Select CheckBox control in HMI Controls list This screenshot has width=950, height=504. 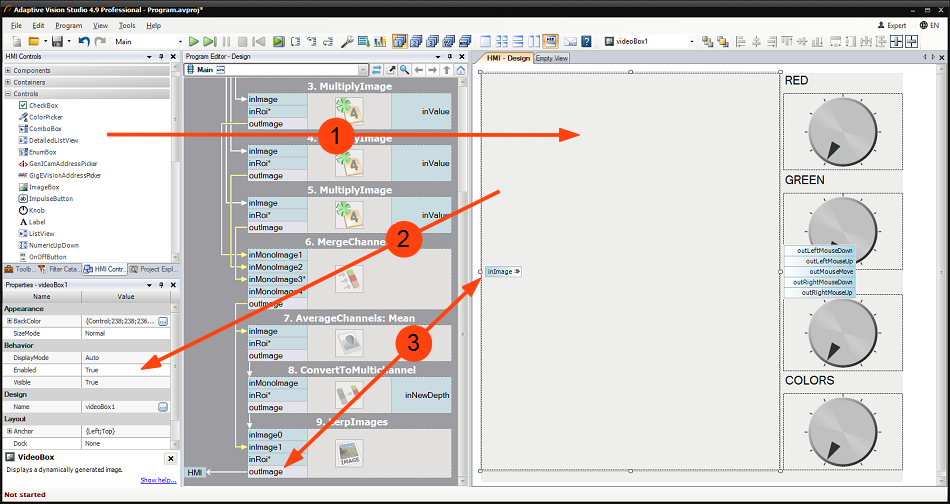tap(43, 105)
